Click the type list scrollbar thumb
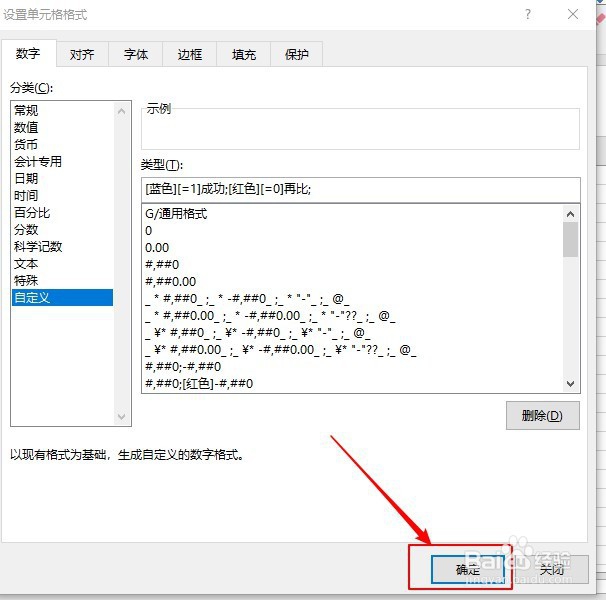The height and width of the screenshot is (600, 606). click(x=570, y=239)
